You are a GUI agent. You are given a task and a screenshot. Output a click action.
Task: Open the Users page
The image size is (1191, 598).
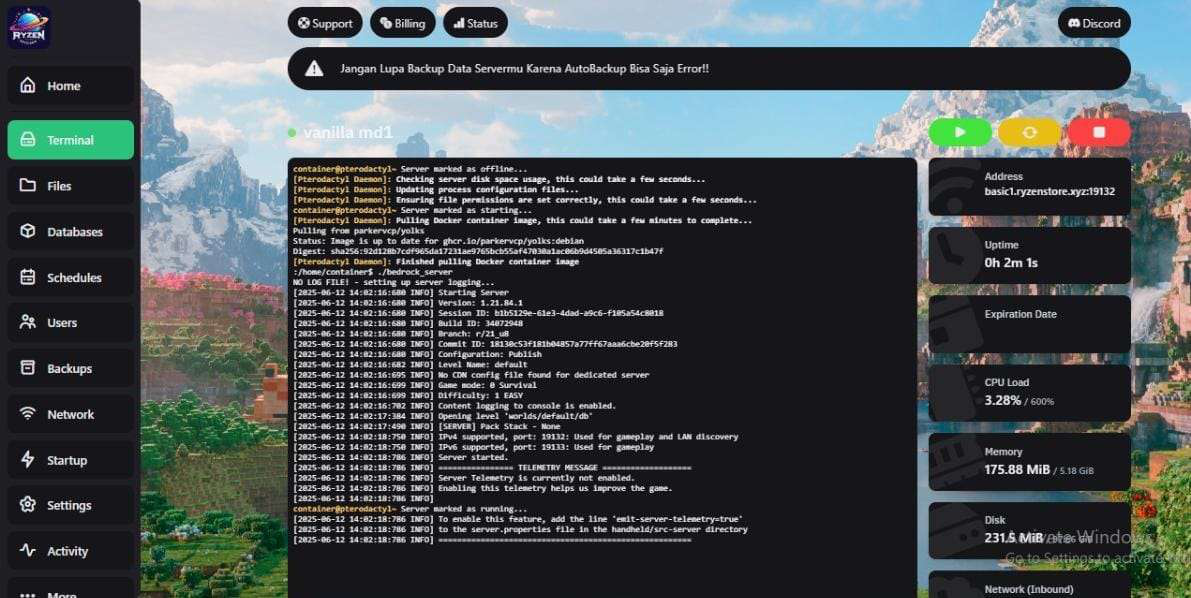coord(71,323)
